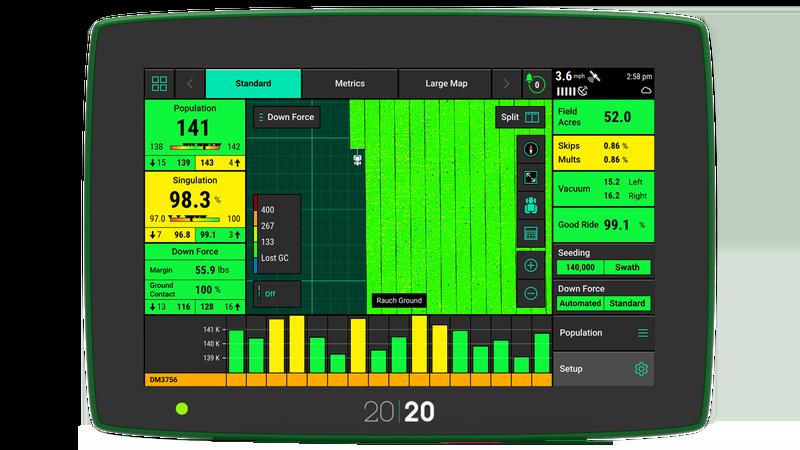
Task: Open Population hamburger menu icon
Action: 643,333
